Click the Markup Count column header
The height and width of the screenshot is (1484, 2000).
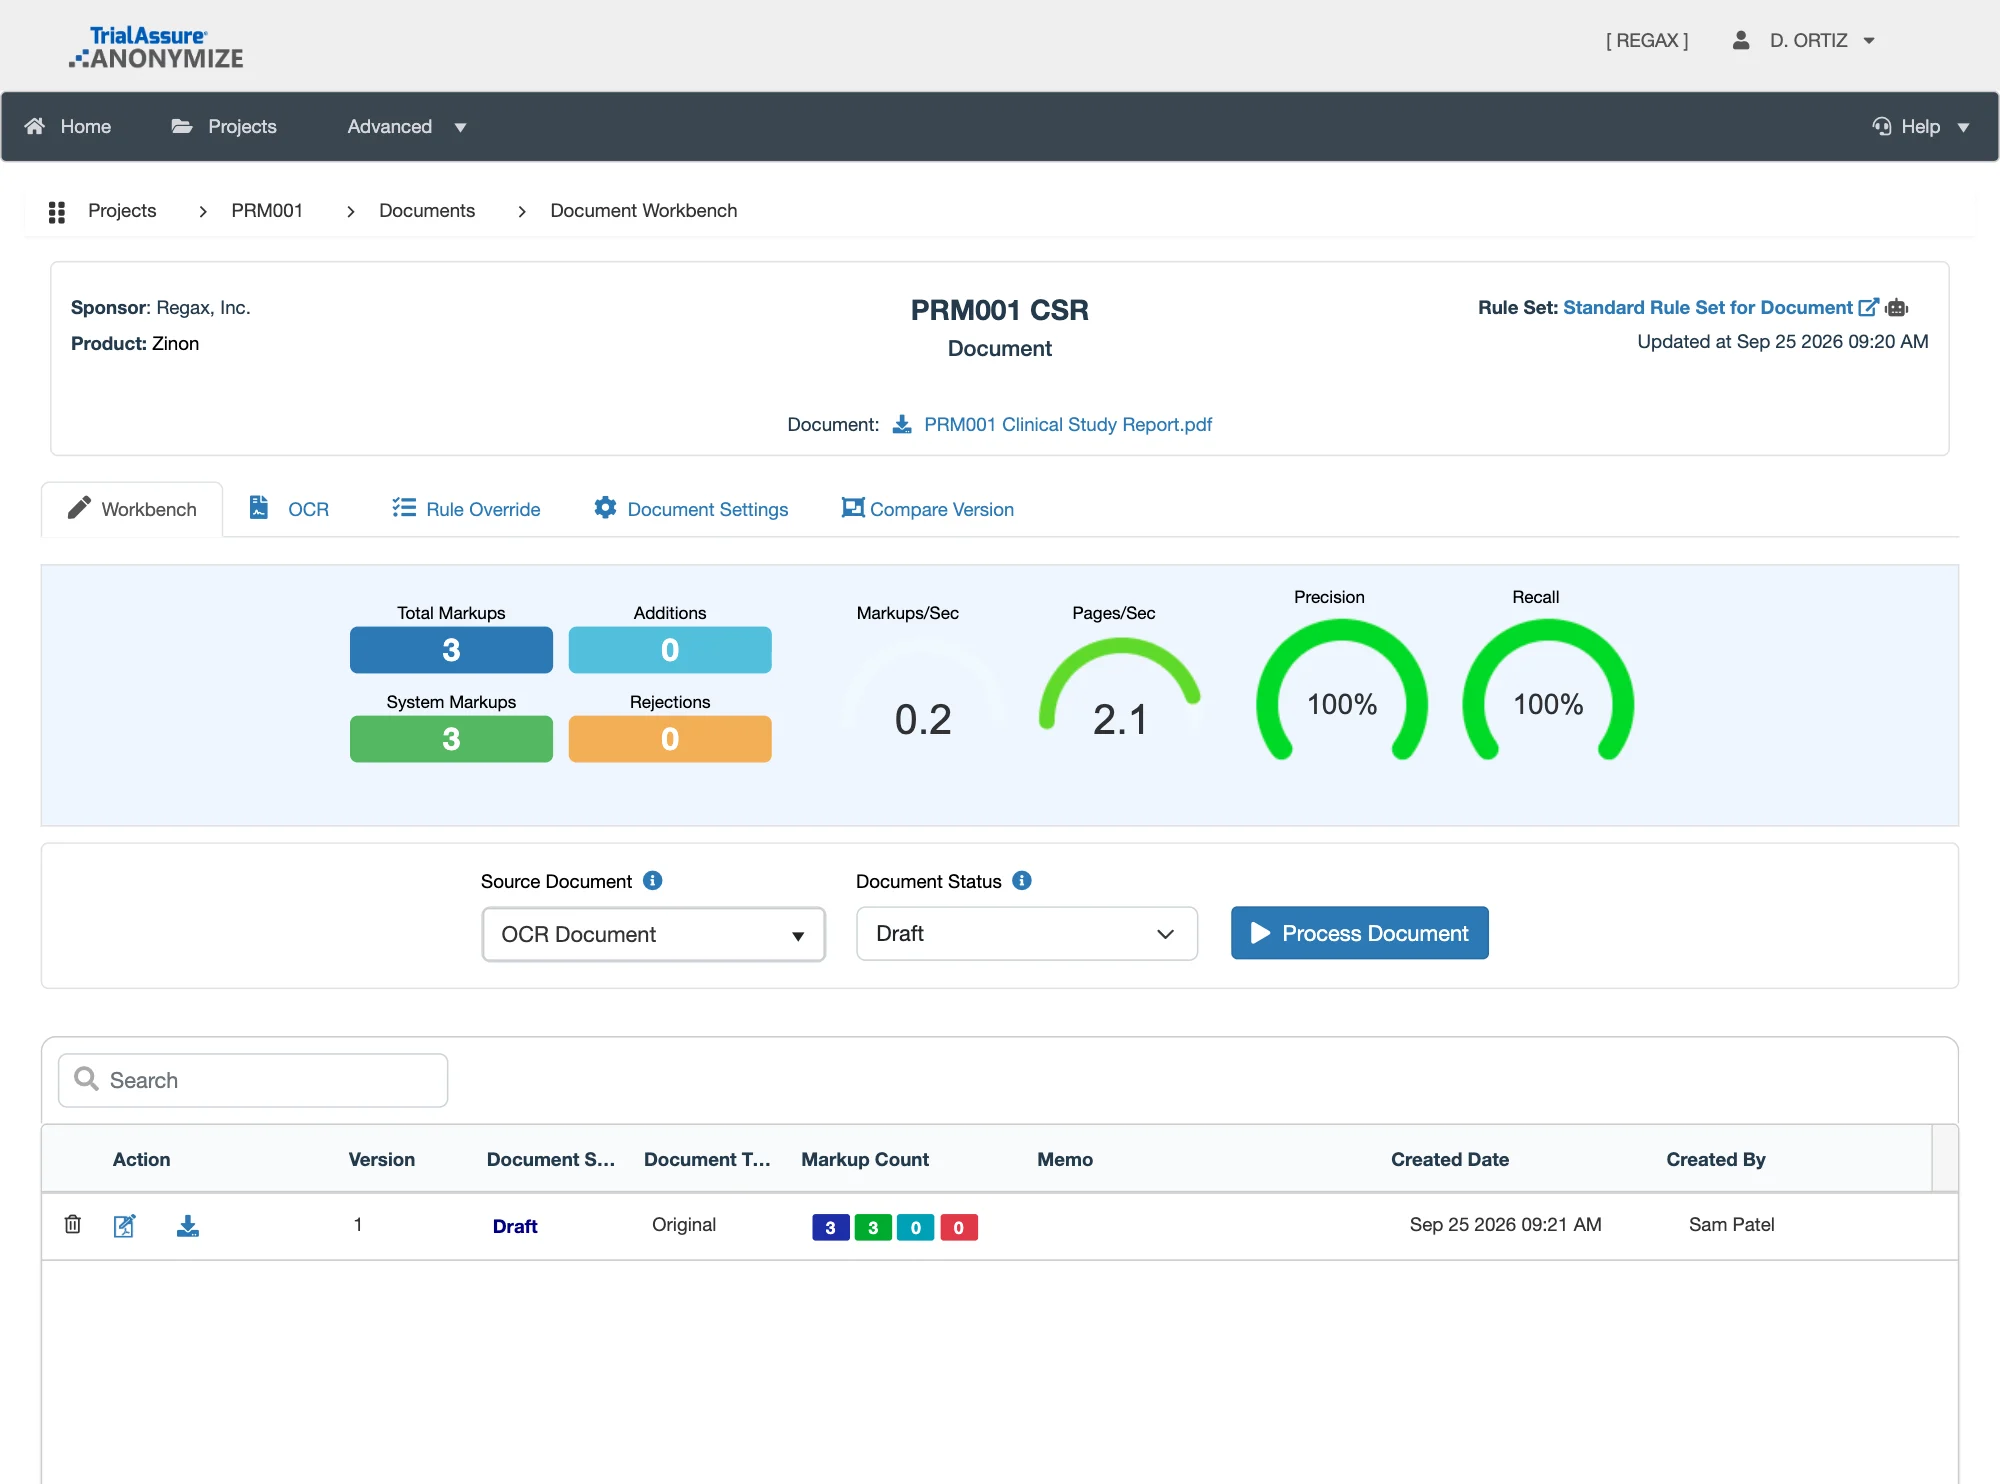[865, 1159]
